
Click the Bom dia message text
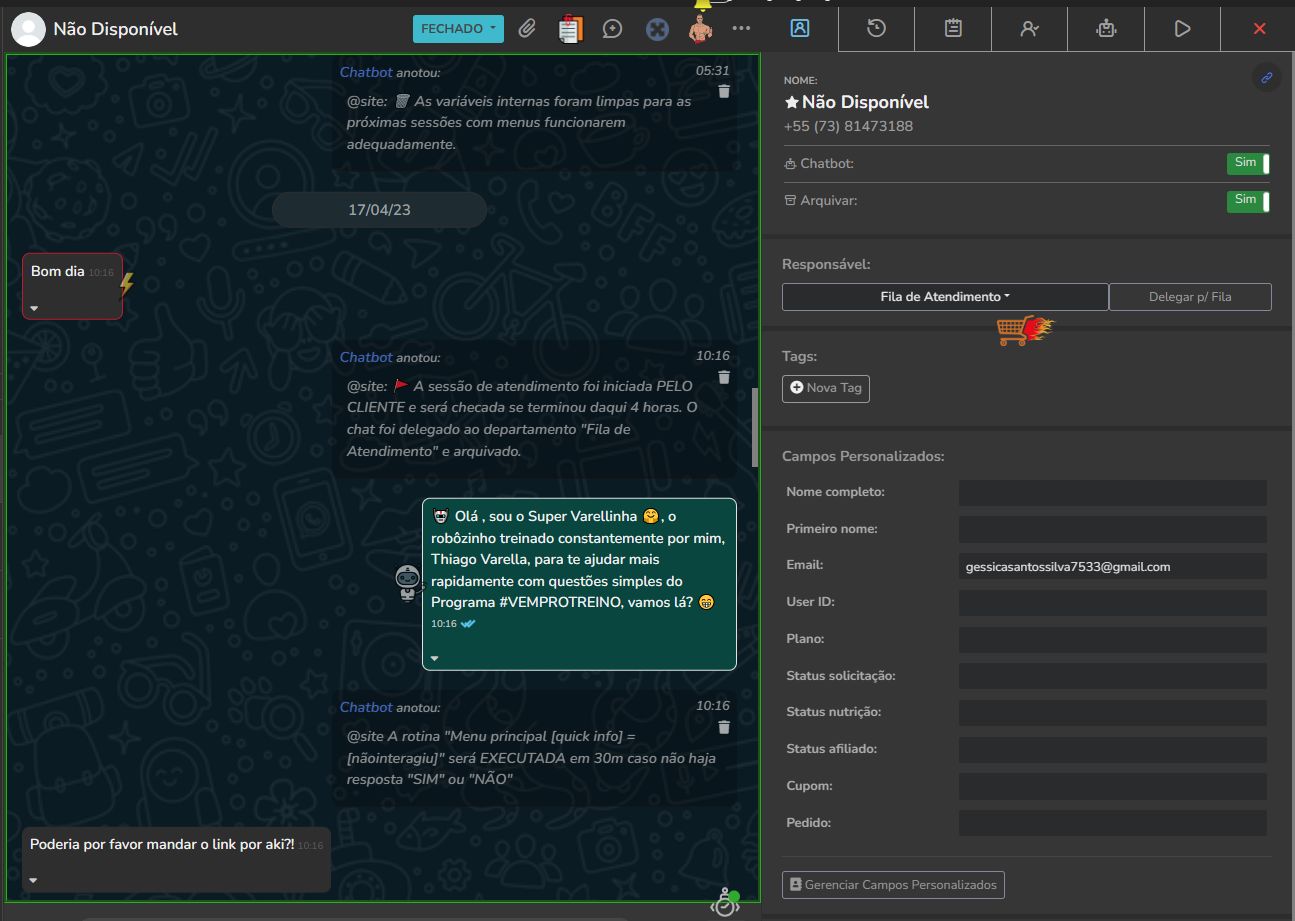click(x=57, y=271)
